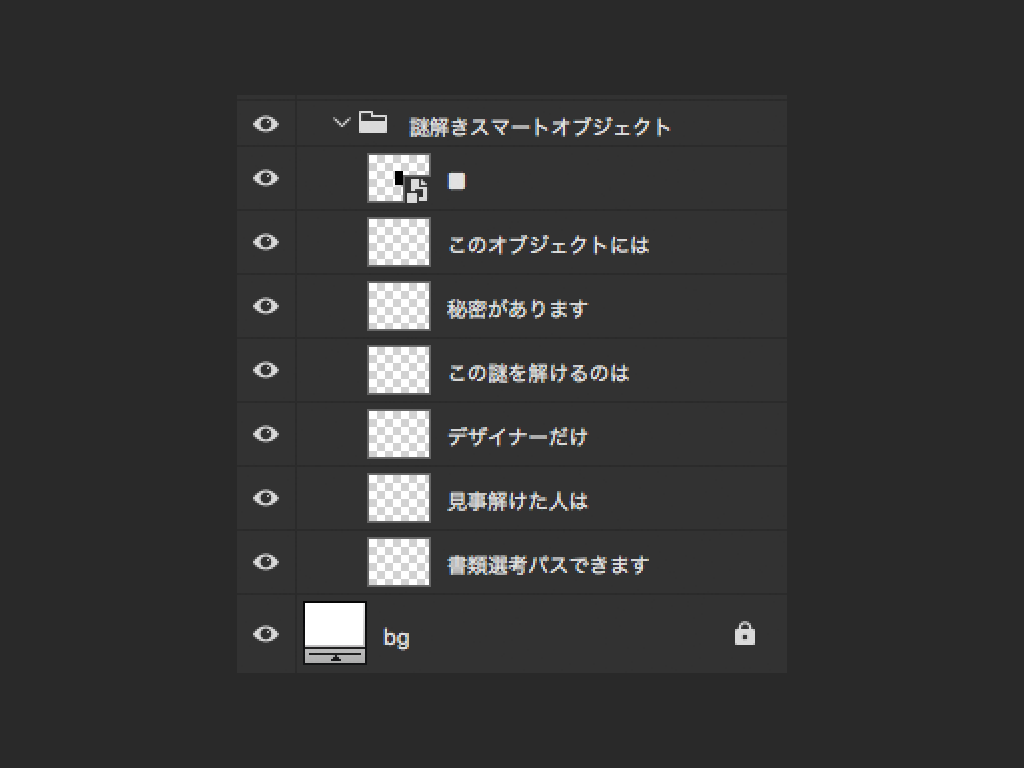The image size is (1024, 768).
Task: Click the folder icon of the 謎解きスマートオブジェクト group
Action: 373,122
